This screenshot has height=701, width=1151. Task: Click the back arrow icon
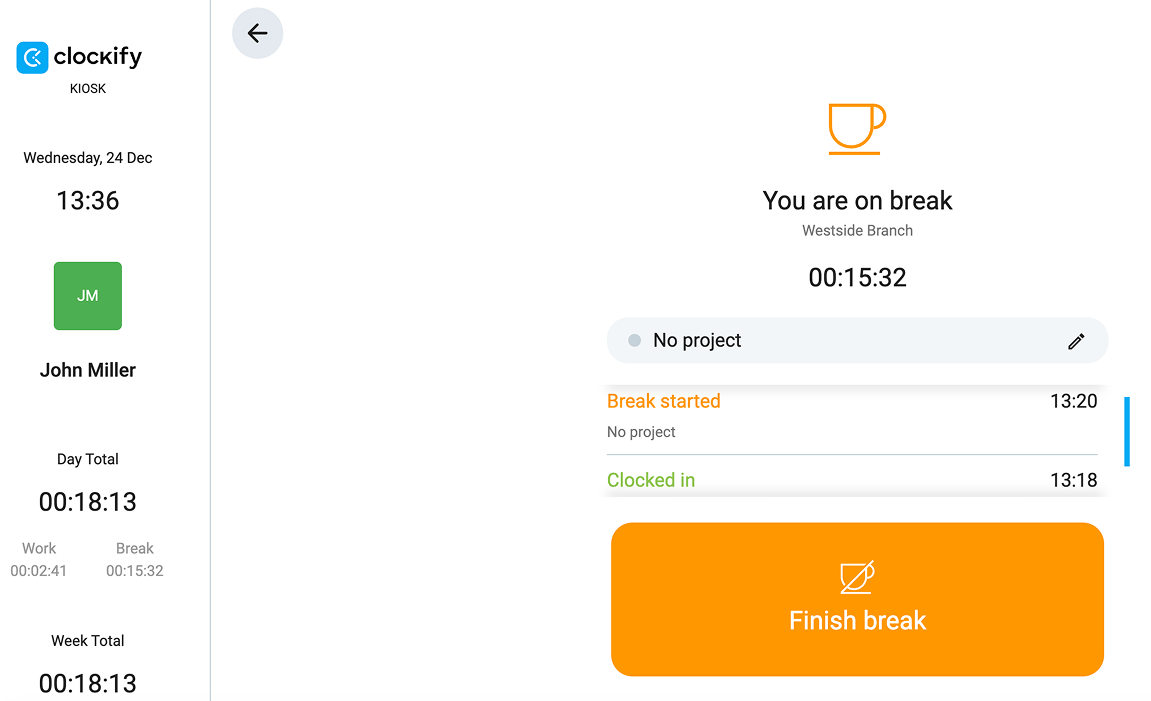pyautogui.click(x=257, y=33)
